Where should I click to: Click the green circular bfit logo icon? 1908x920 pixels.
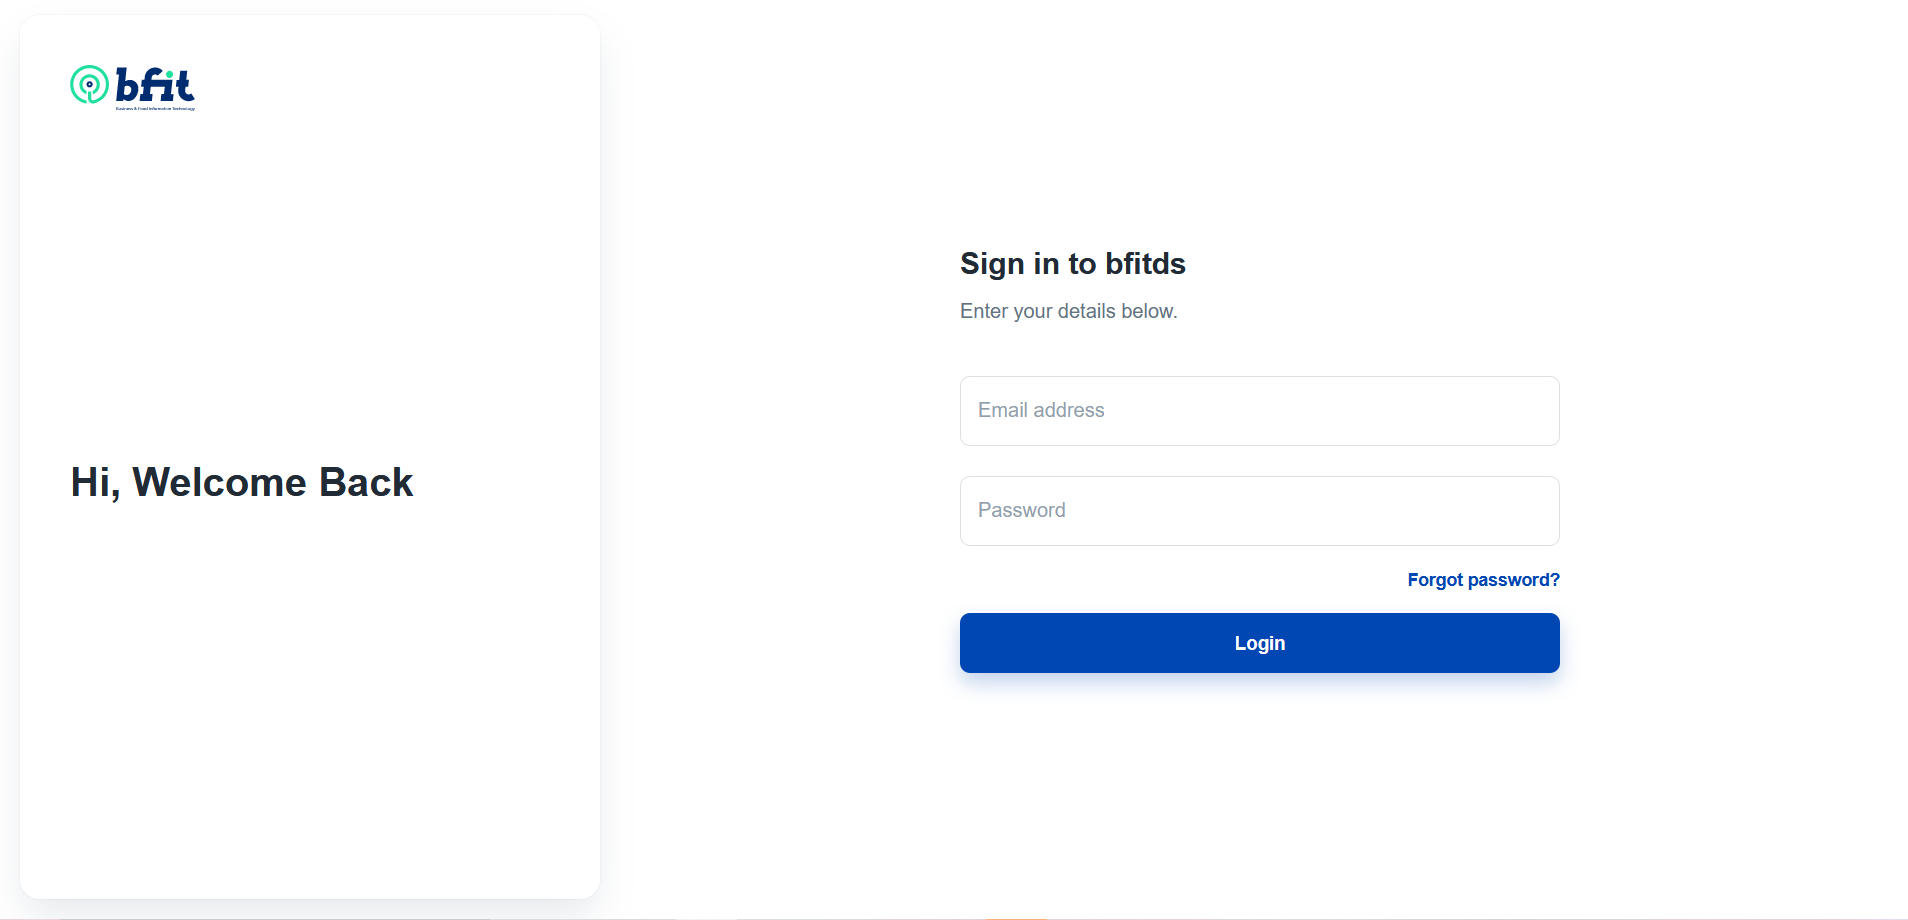click(89, 85)
